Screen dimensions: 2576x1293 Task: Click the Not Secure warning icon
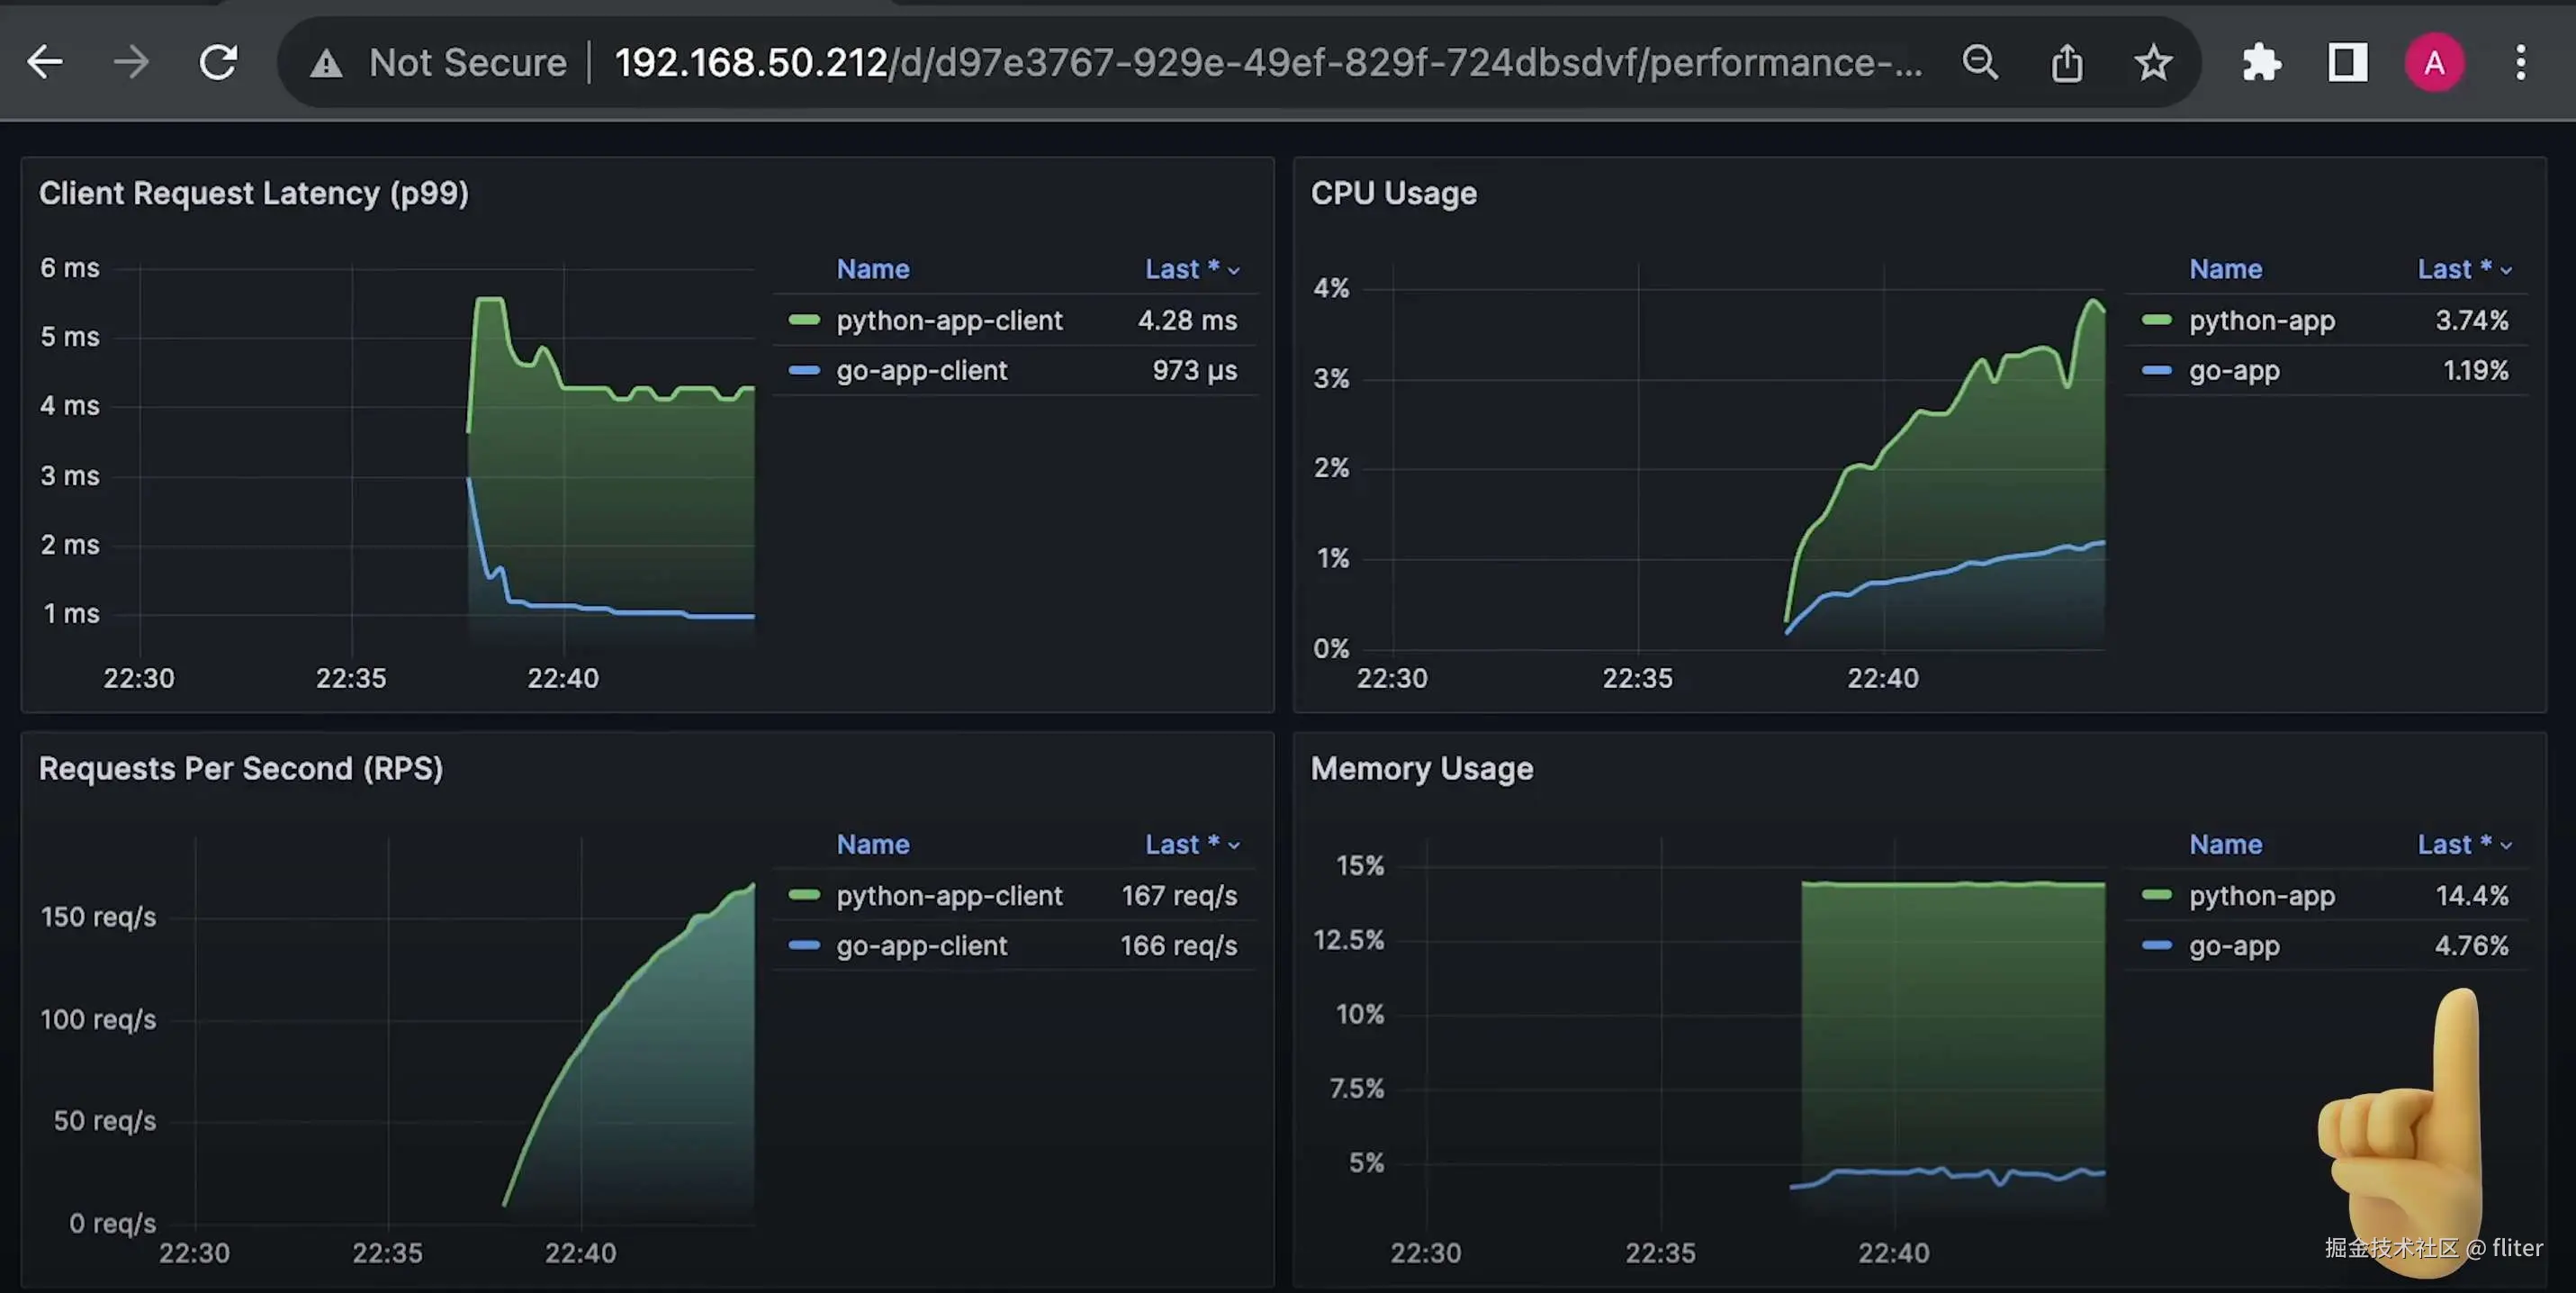[x=326, y=64]
